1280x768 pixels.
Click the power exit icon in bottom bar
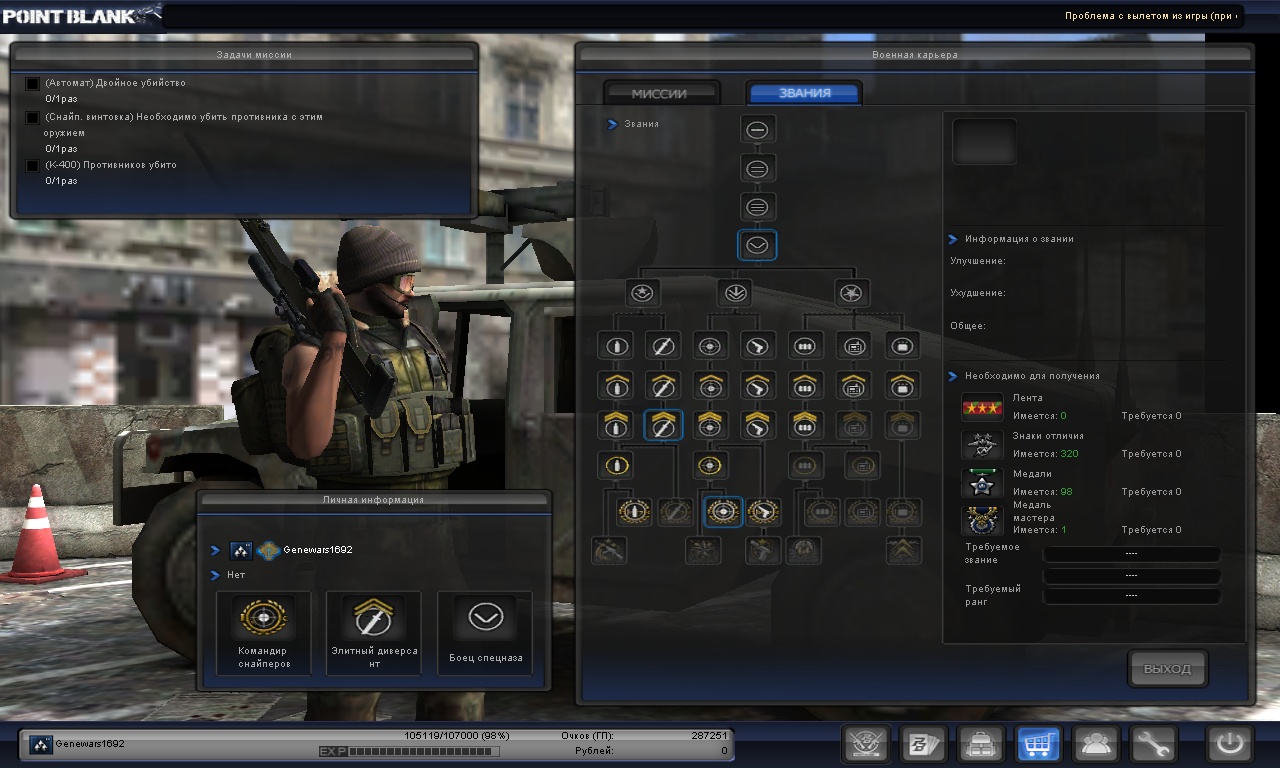pos(1230,744)
